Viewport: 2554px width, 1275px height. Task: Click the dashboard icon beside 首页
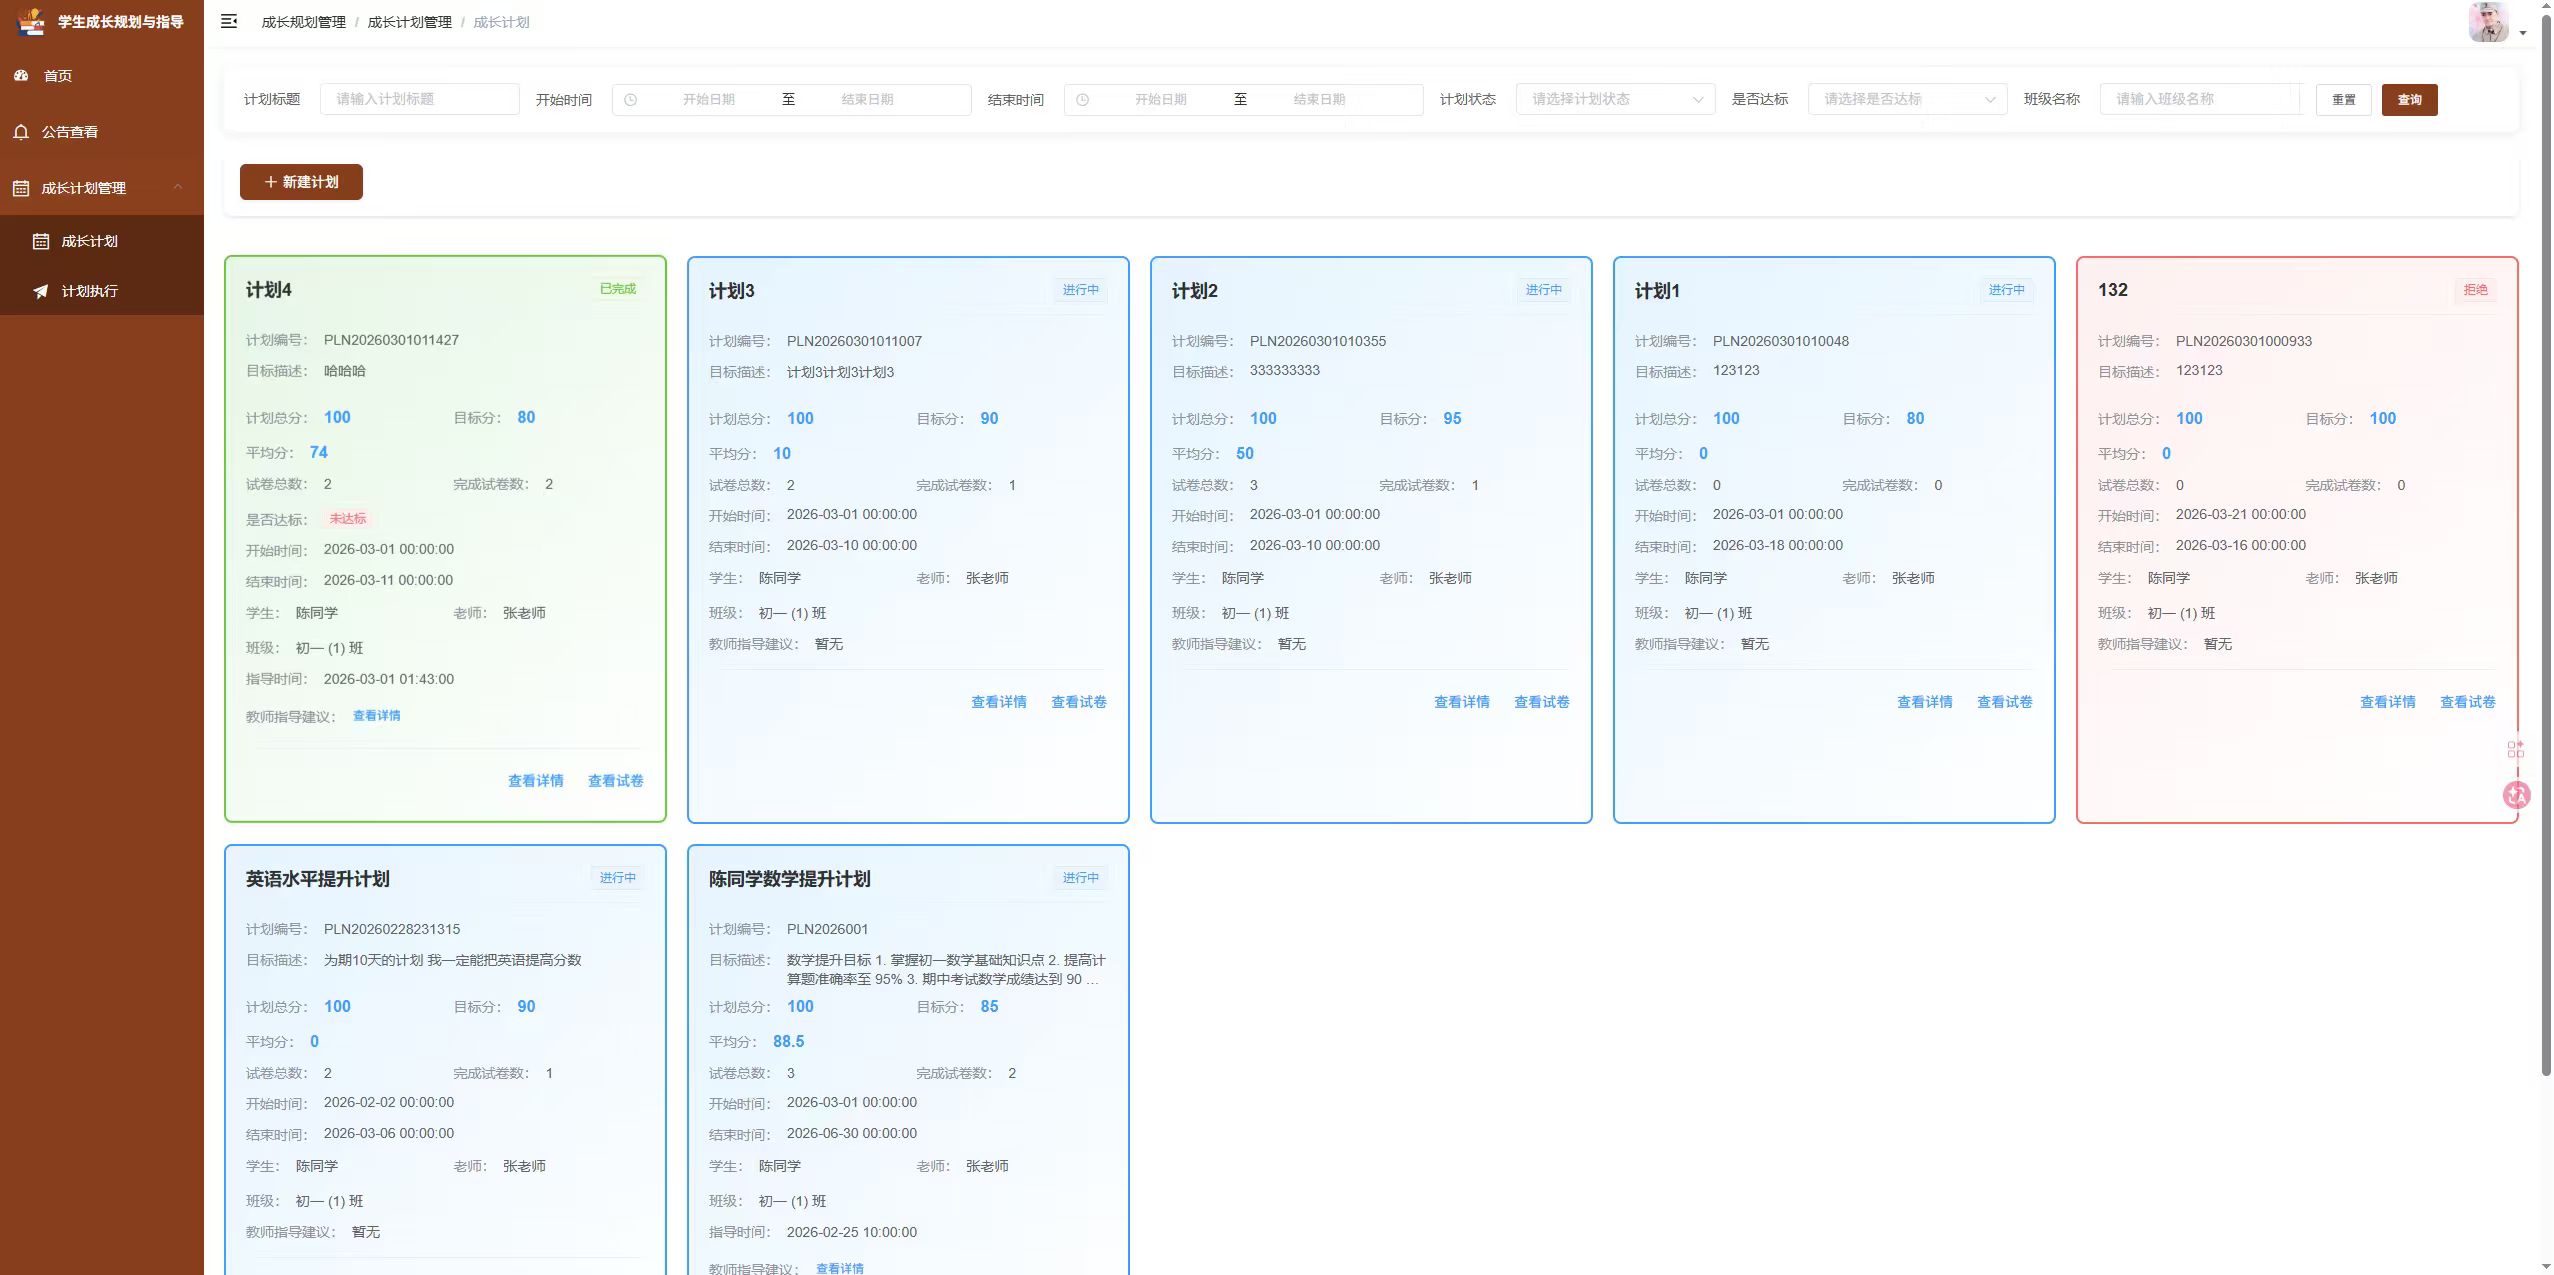coord(21,75)
